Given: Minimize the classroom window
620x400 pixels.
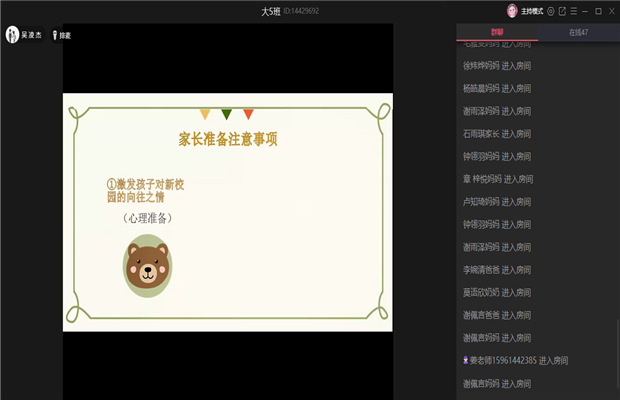Looking at the screenshot, I should pyautogui.click(x=585, y=11).
